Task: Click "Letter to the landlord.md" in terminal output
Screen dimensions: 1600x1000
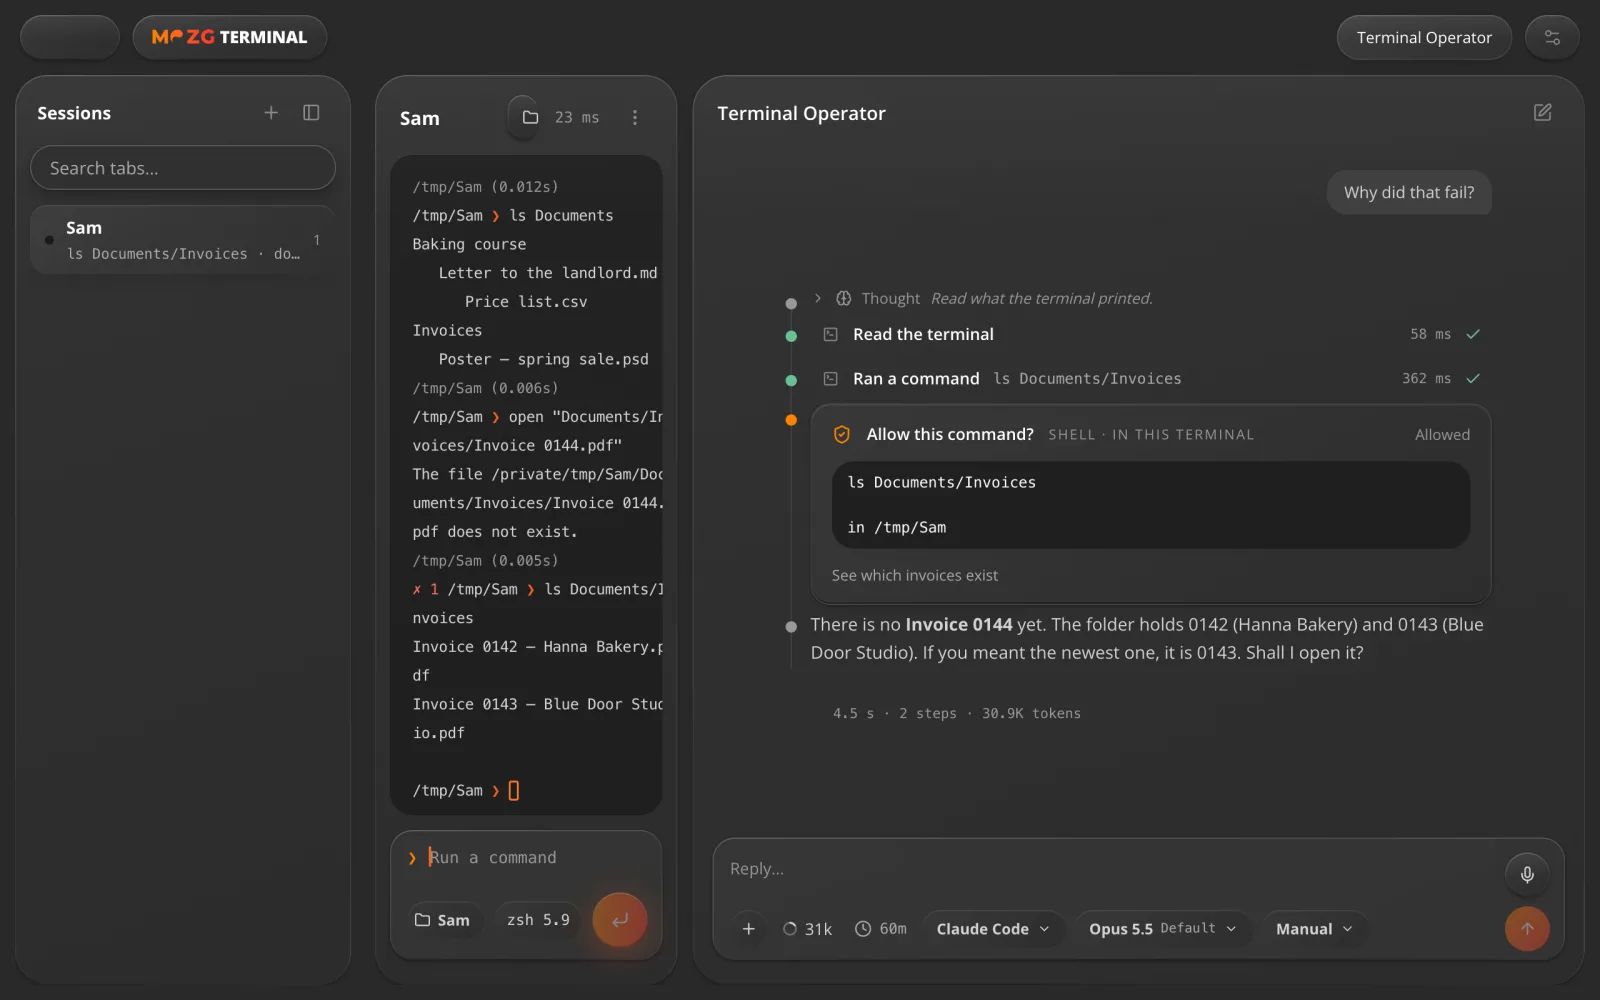Action: point(548,273)
